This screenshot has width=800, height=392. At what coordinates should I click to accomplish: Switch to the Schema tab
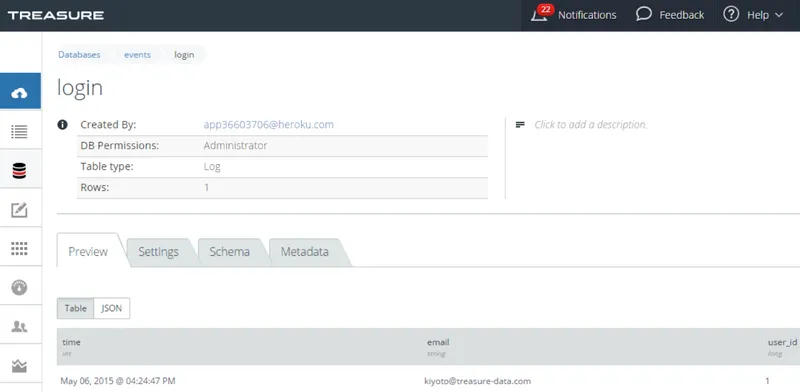[x=230, y=252]
